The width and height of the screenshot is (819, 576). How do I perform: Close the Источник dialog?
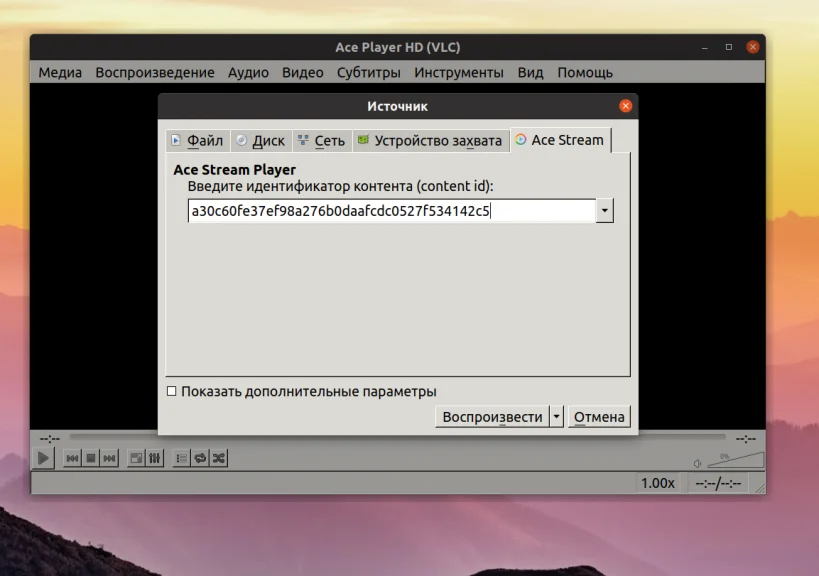(x=625, y=106)
